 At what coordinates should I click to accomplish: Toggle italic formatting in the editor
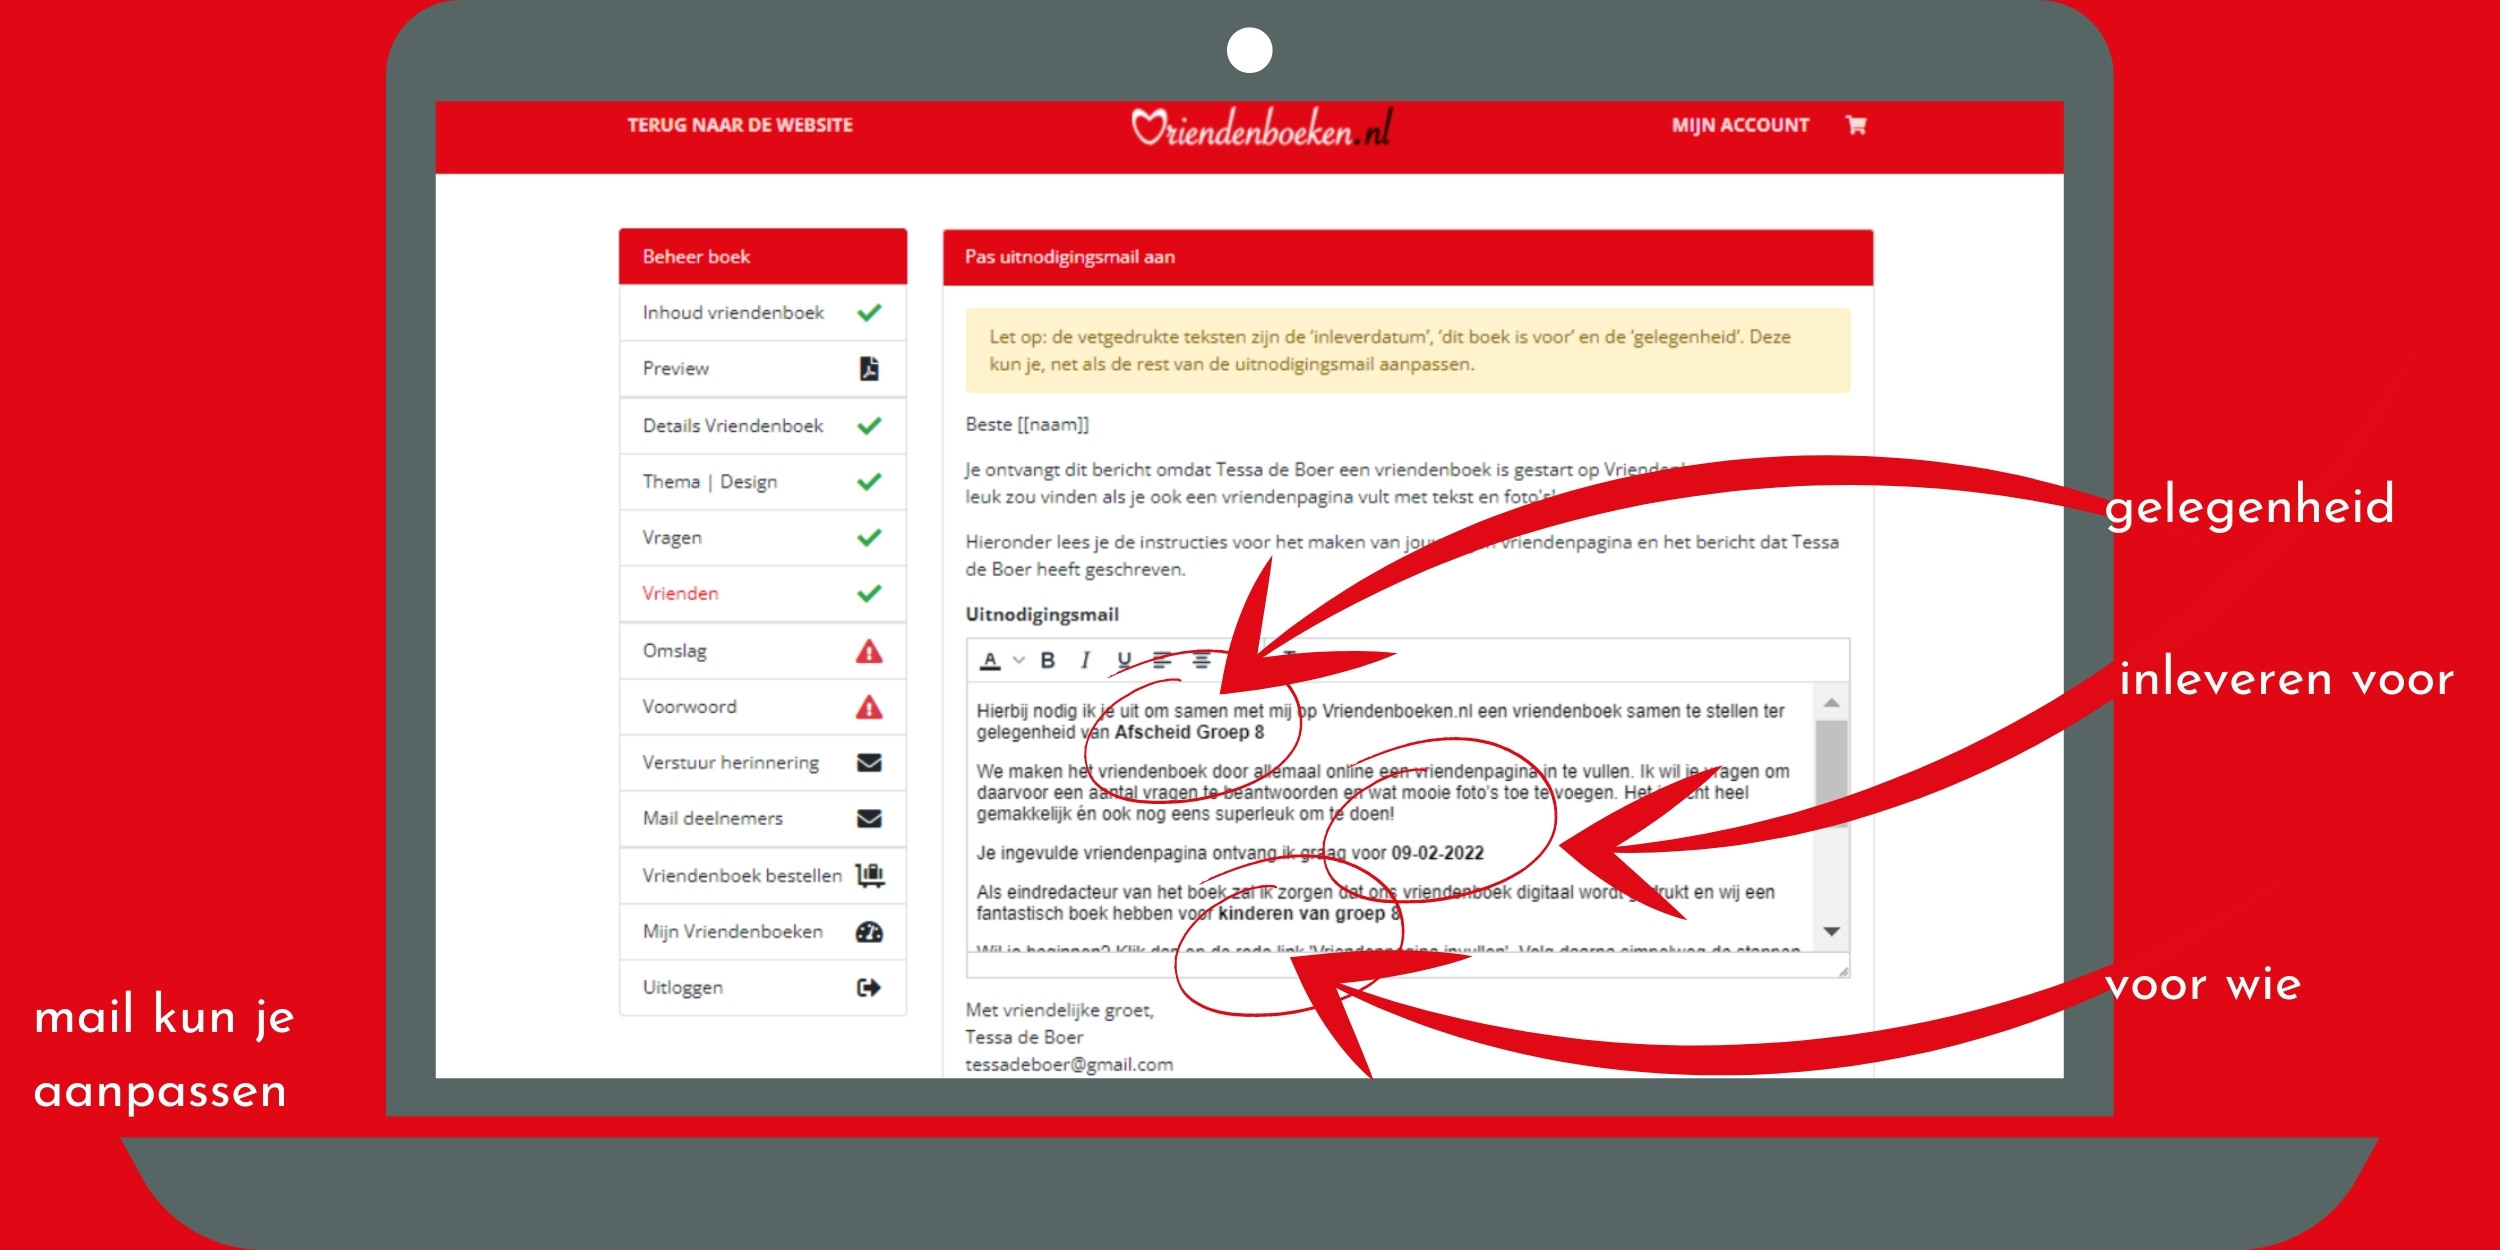(1085, 661)
